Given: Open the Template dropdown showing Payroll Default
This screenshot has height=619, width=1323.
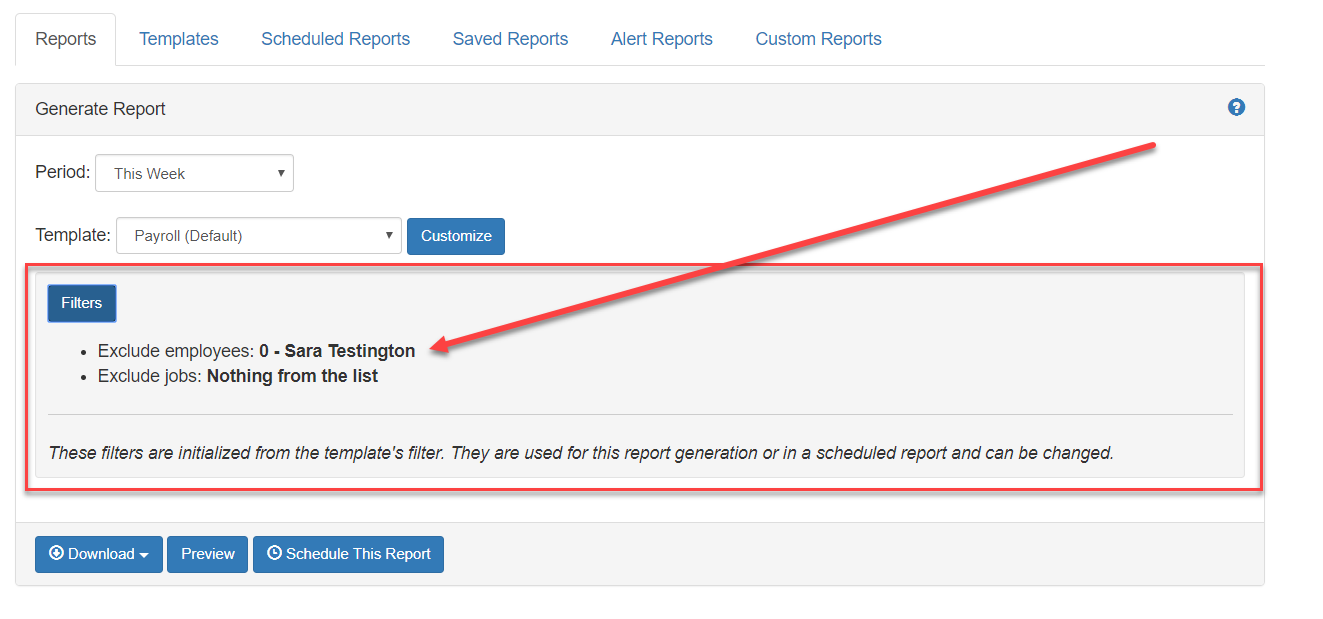Looking at the screenshot, I should [258, 236].
